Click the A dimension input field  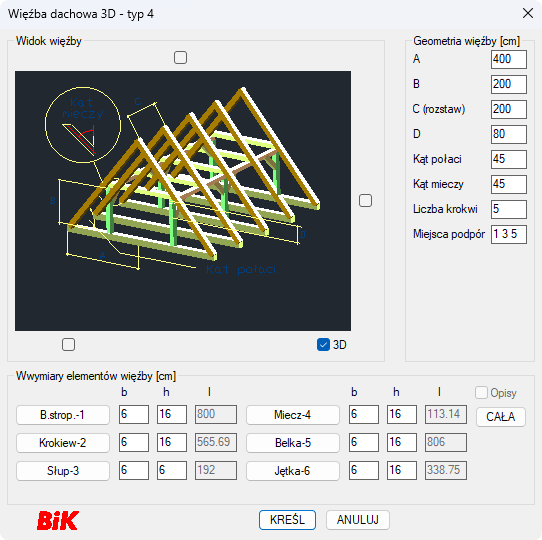(509, 59)
